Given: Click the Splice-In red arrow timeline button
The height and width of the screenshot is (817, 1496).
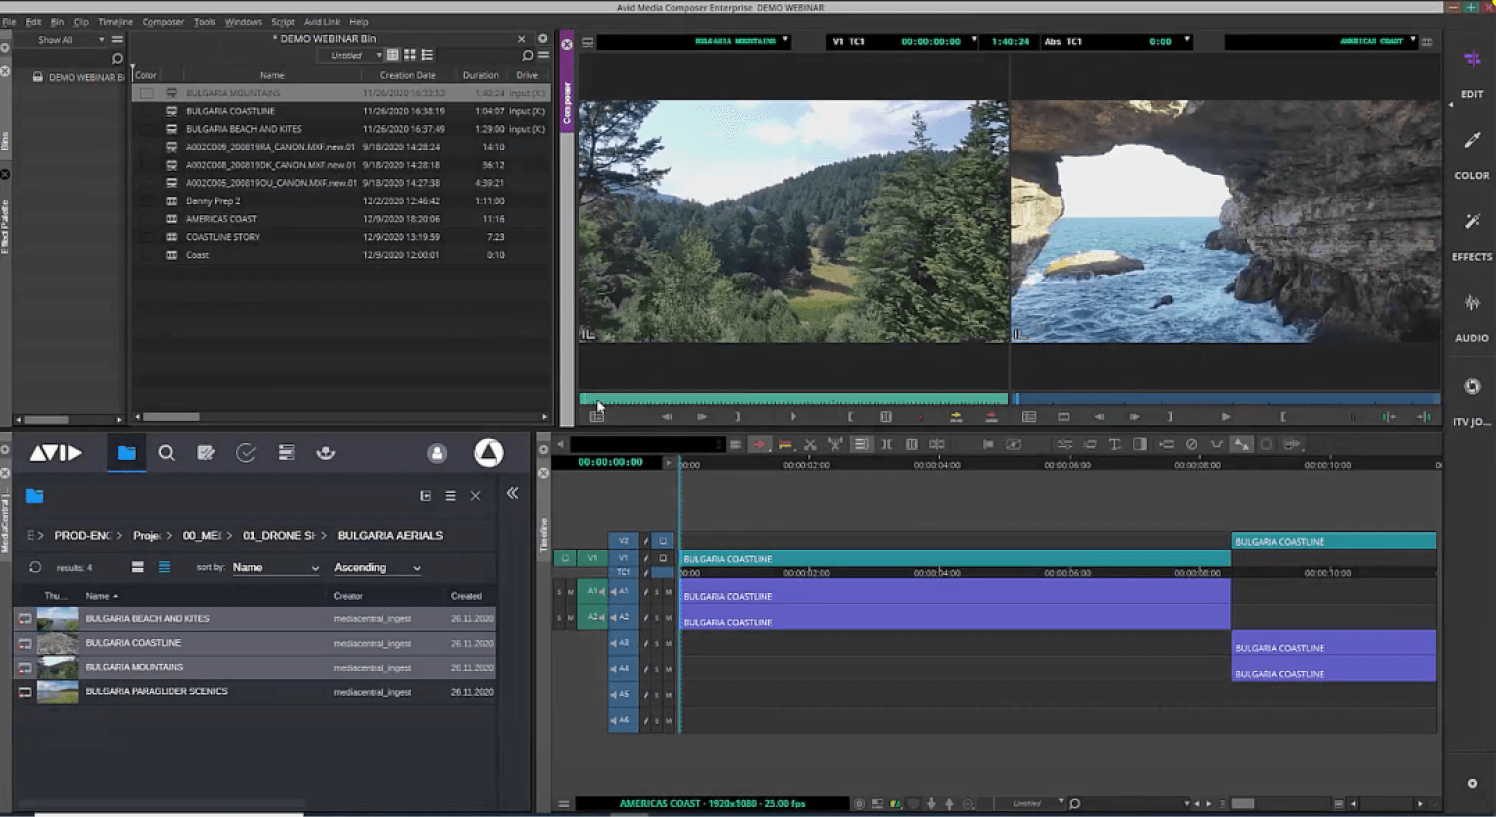Looking at the screenshot, I should click(759, 444).
